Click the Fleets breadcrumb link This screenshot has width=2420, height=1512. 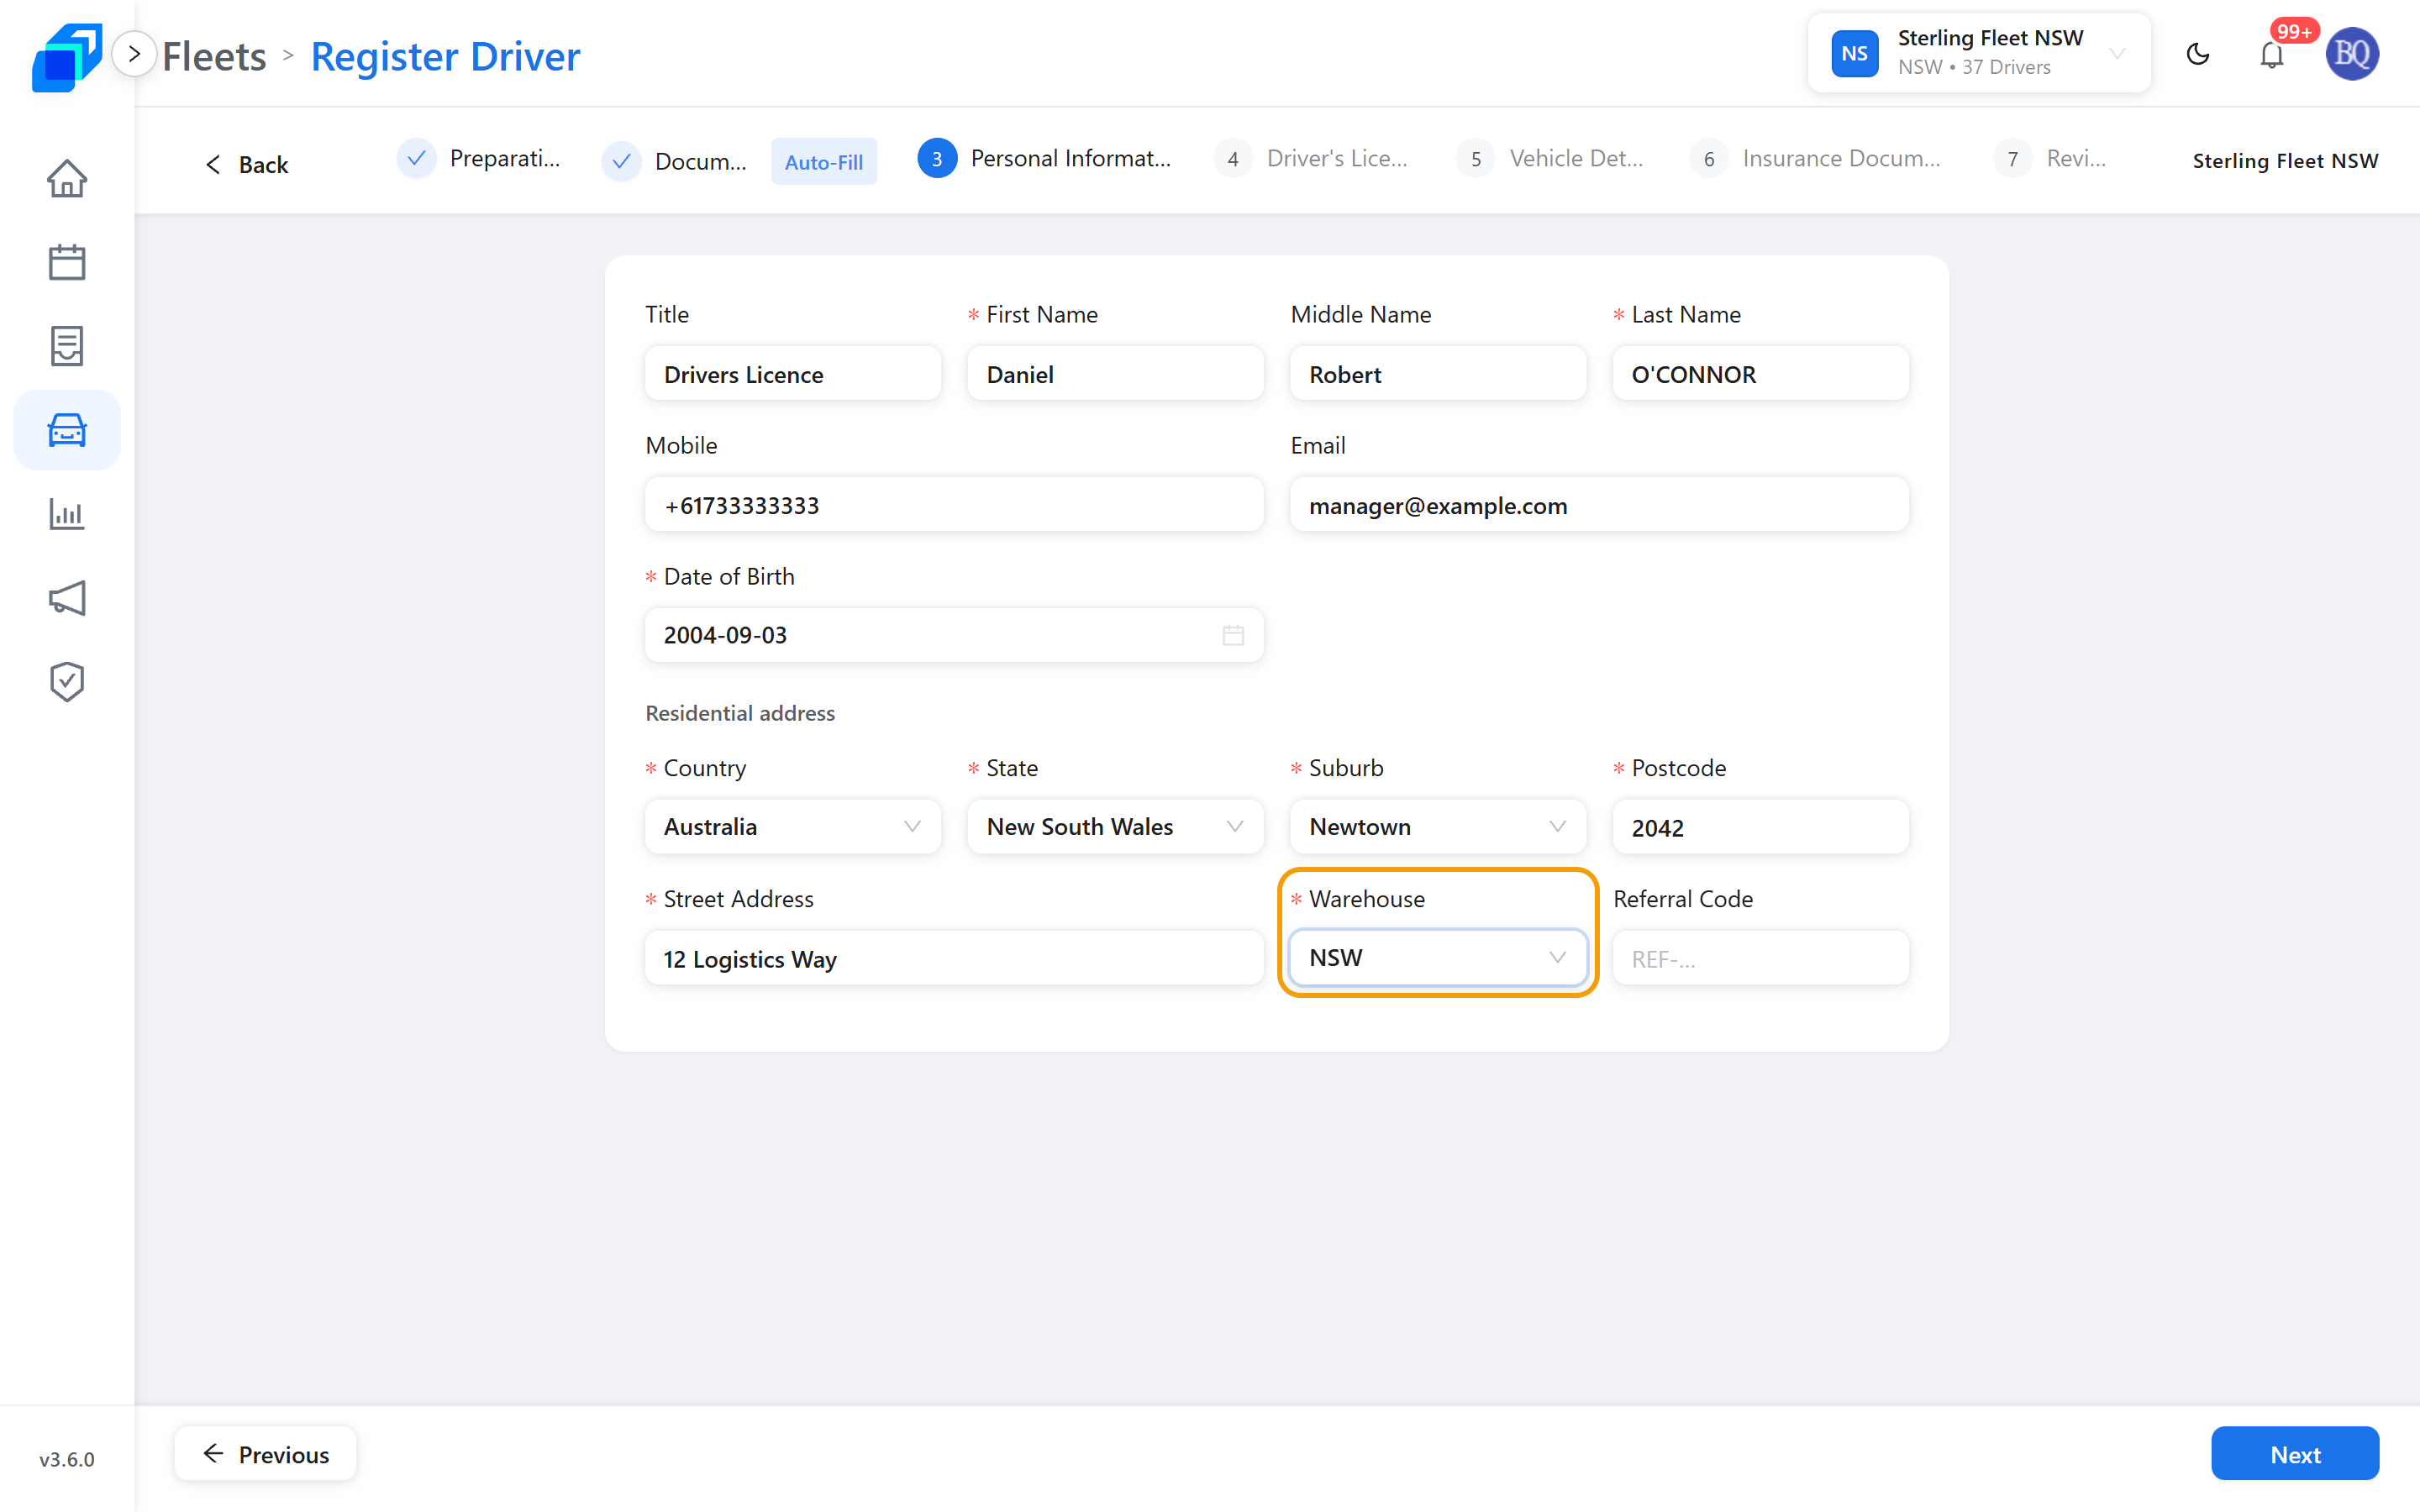pyautogui.click(x=214, y=56)
